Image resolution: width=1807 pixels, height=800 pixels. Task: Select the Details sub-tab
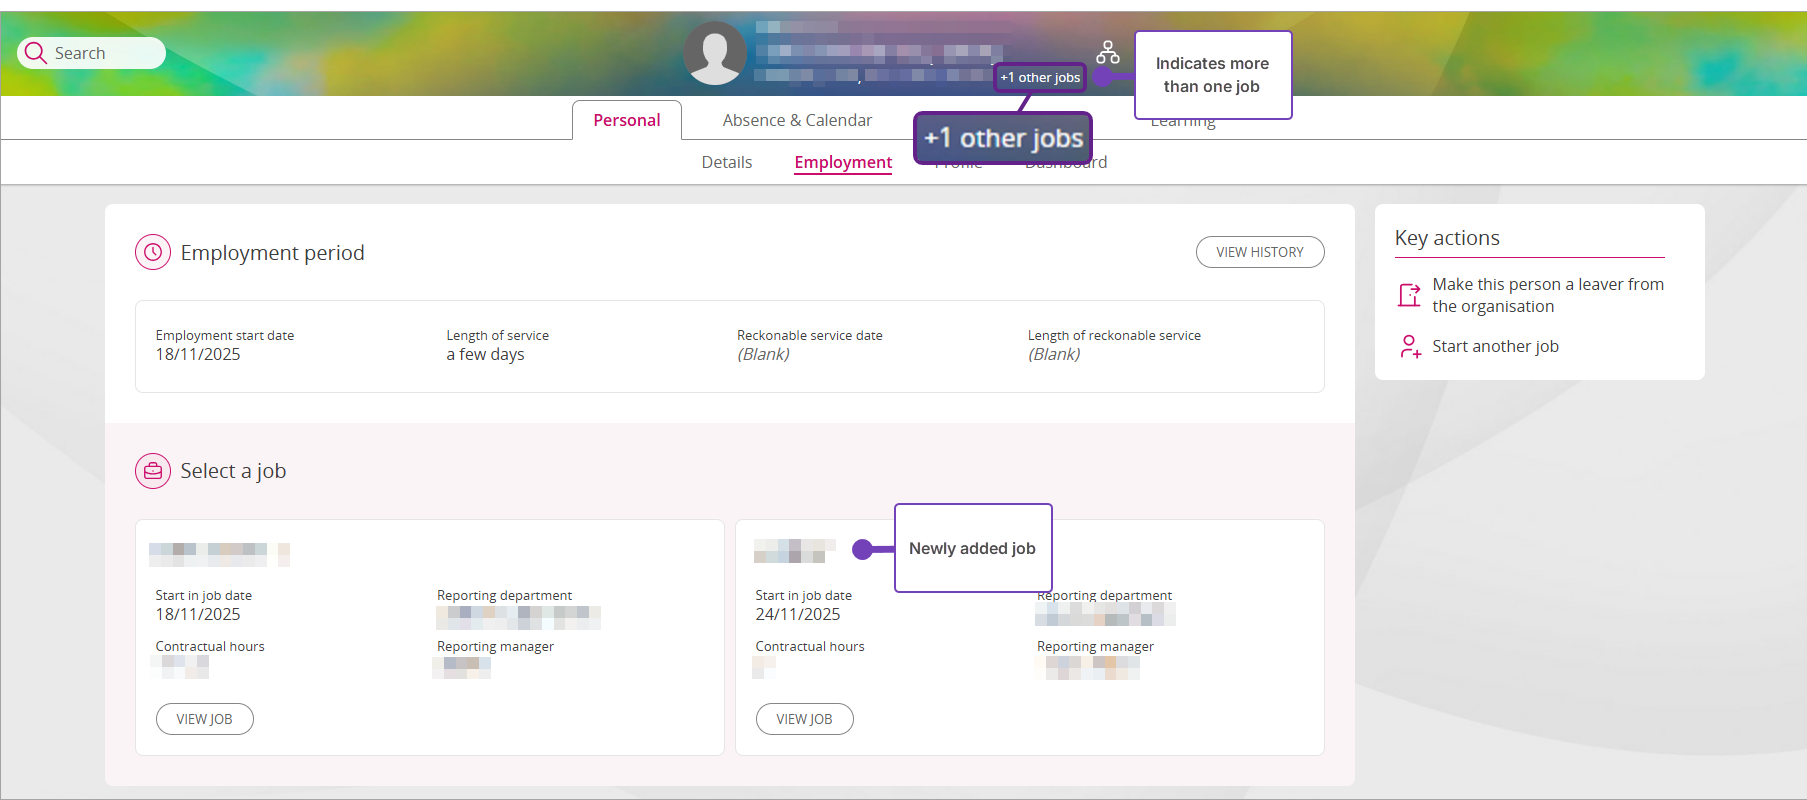726,162
